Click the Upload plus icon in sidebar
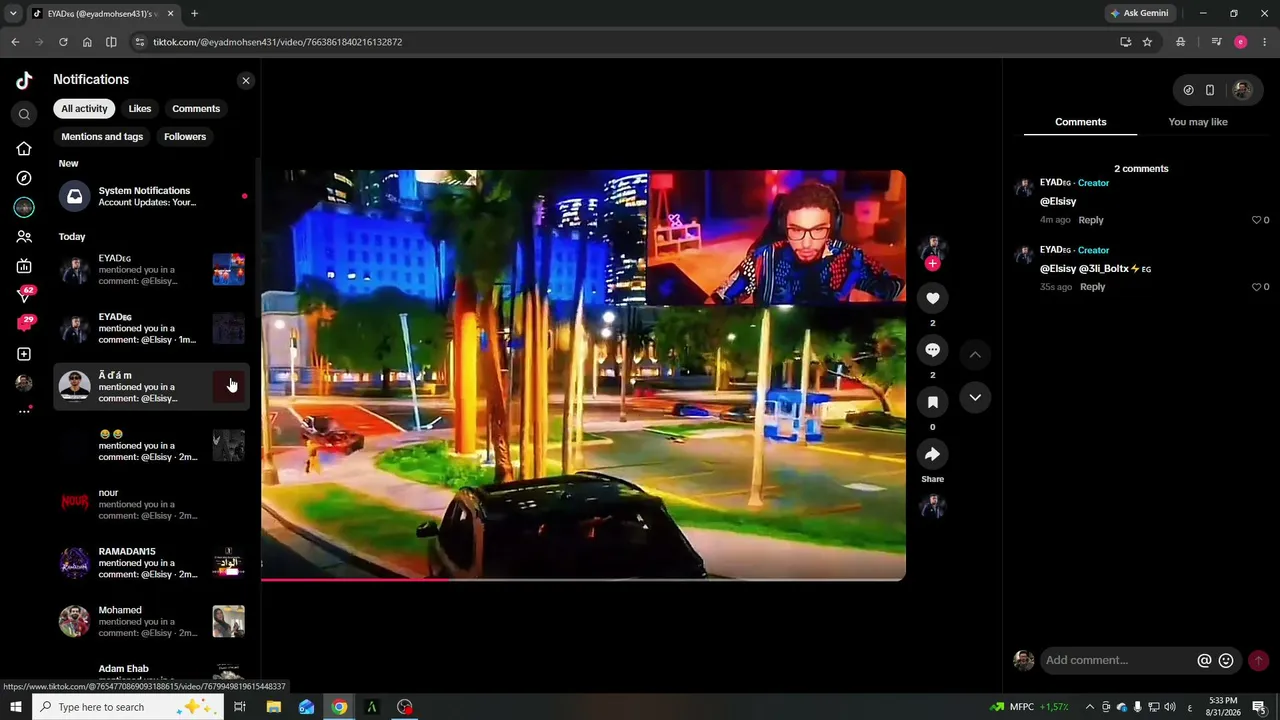 [x=24, y=354]
